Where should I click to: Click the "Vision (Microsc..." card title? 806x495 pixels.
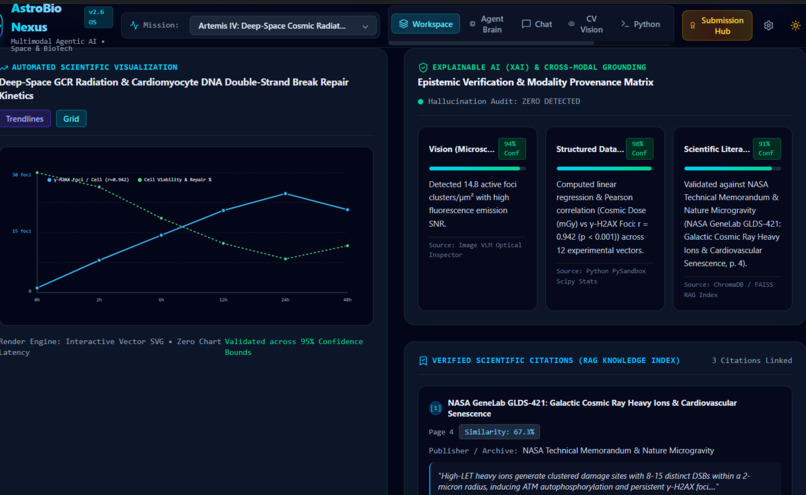click(461, 149)
